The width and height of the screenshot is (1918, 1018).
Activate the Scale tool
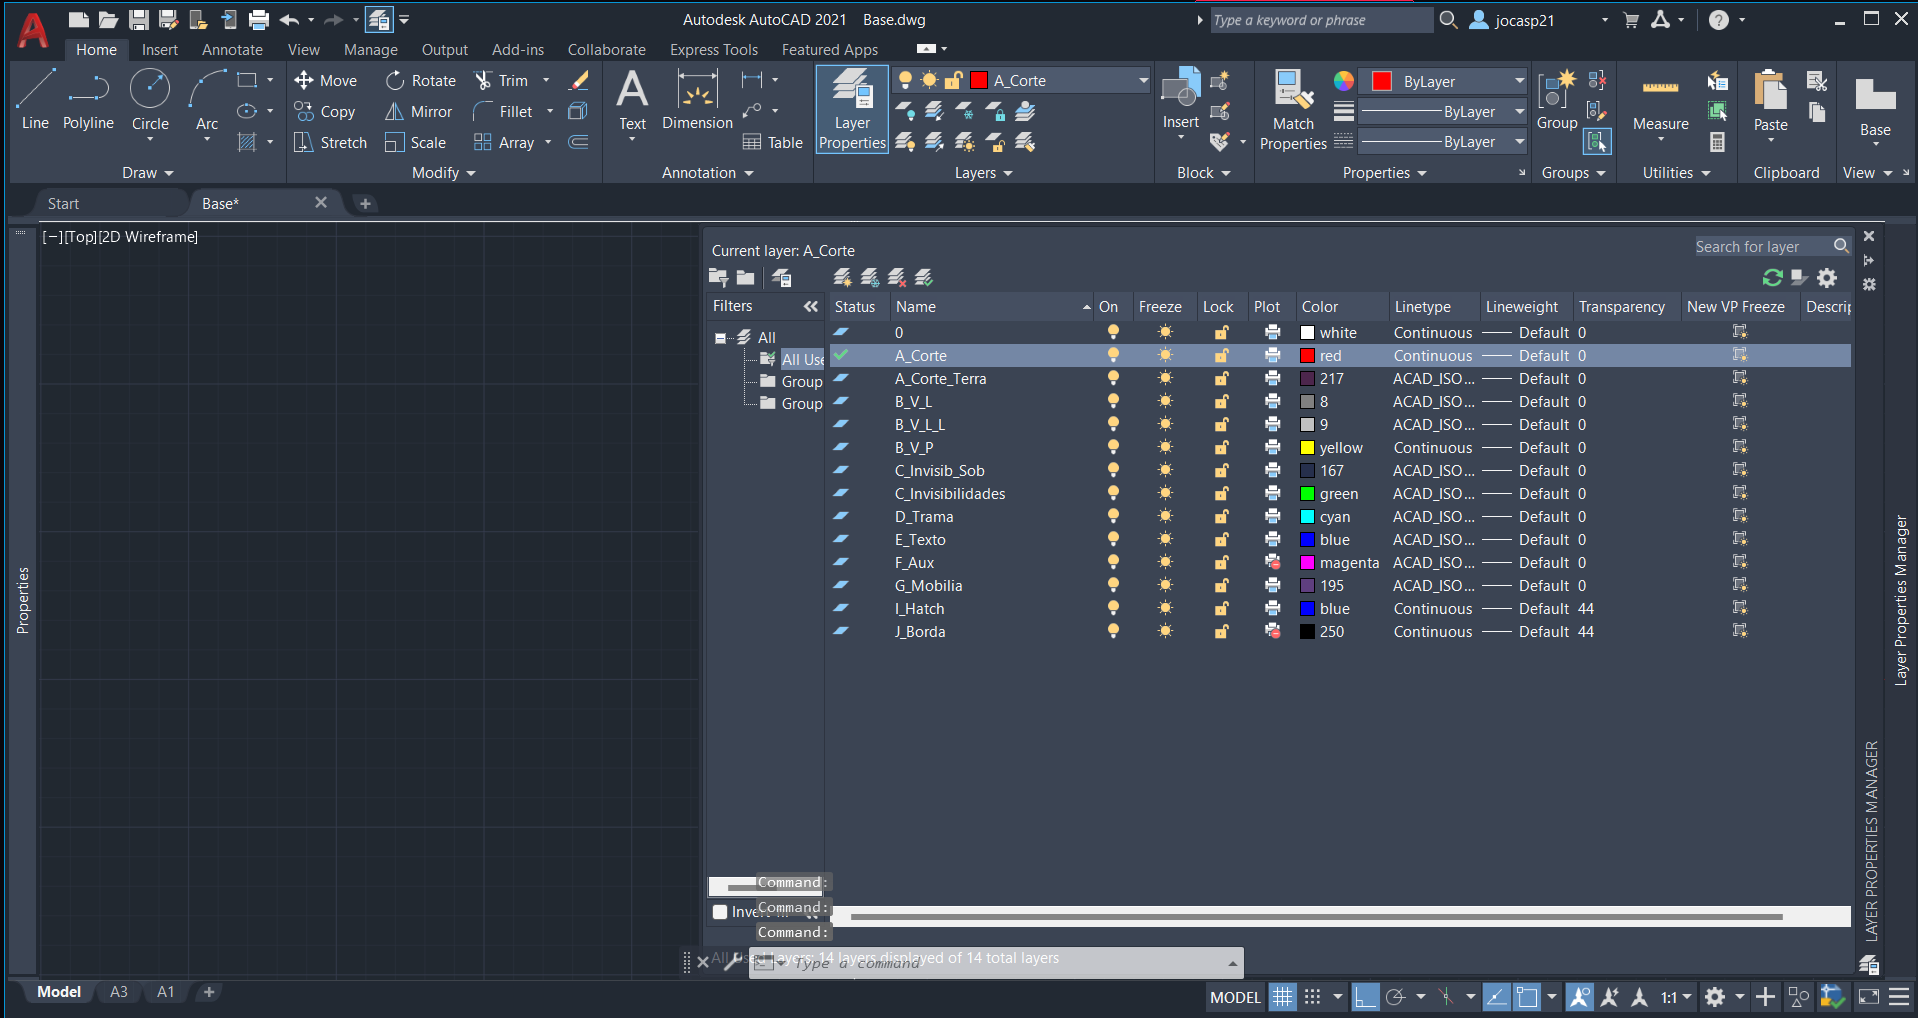pyautogui.click(x=416, y=143)
